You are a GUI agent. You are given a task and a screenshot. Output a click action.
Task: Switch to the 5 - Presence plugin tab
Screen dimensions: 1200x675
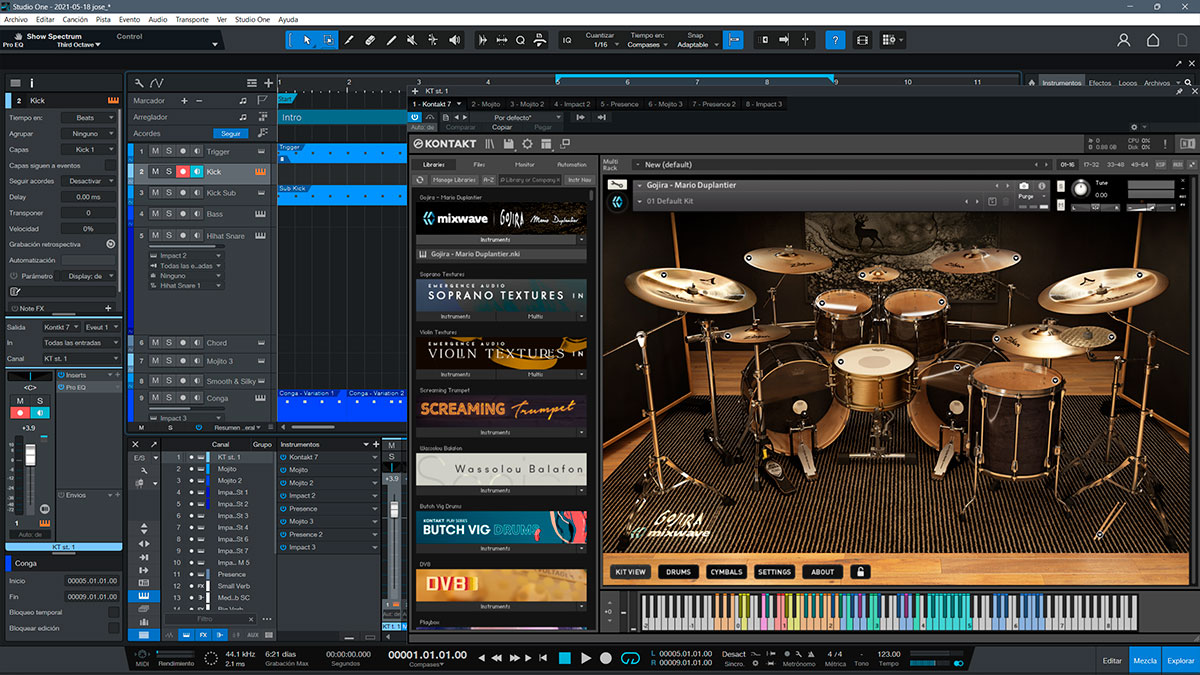tap(618, 103)
